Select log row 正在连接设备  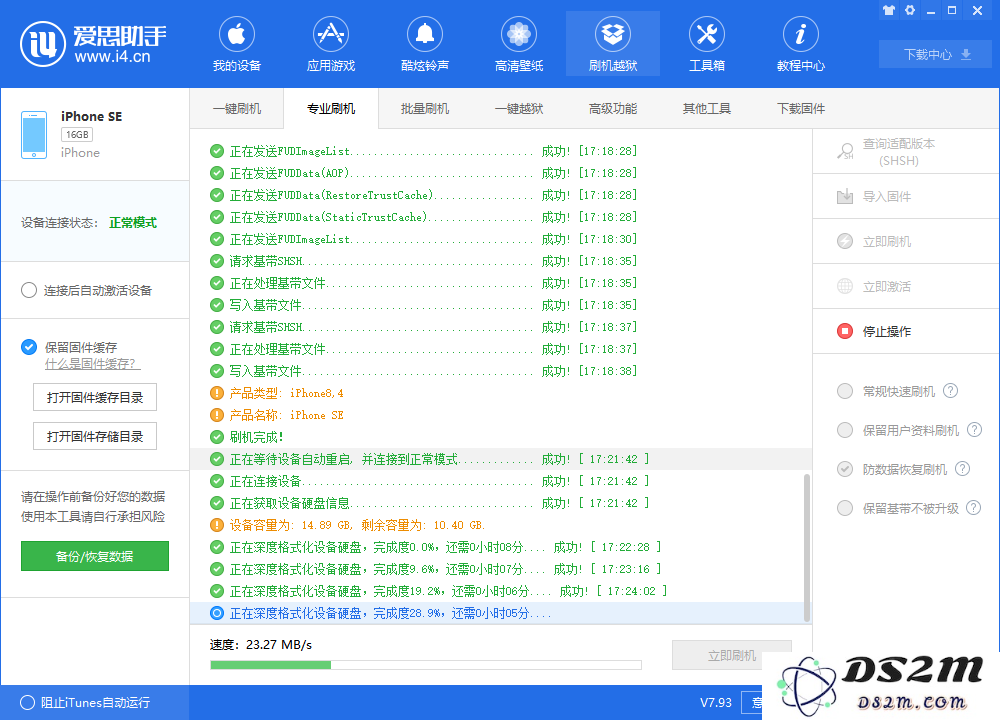[501, 481]
